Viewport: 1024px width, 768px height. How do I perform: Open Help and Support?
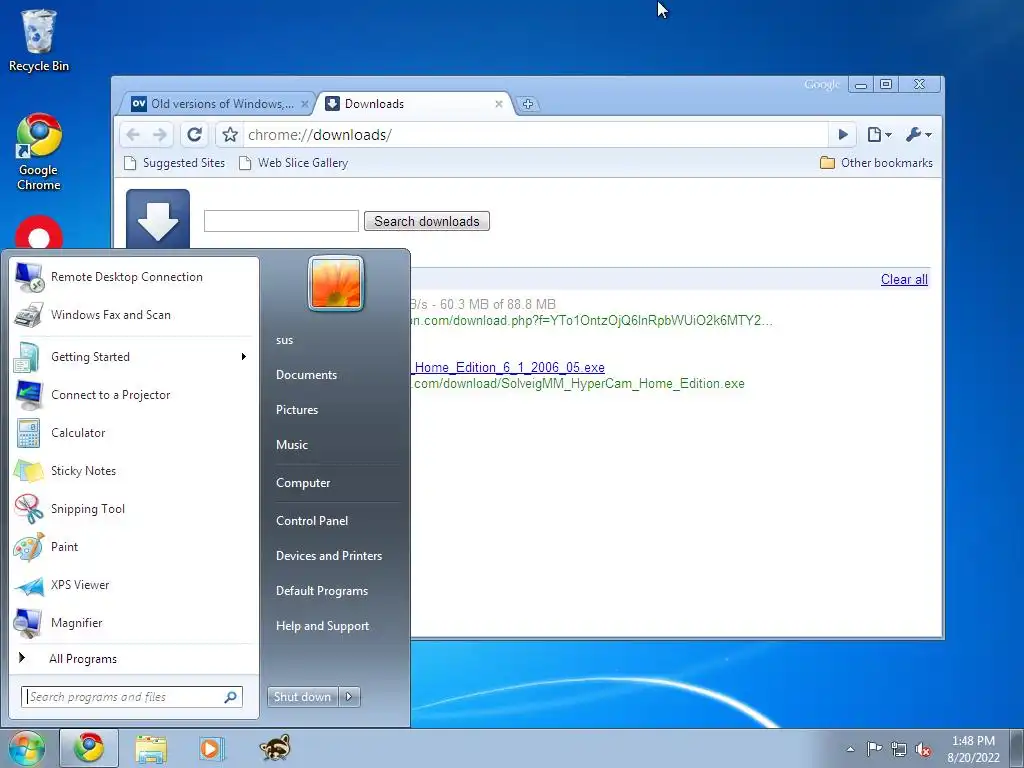click(322, 626)
